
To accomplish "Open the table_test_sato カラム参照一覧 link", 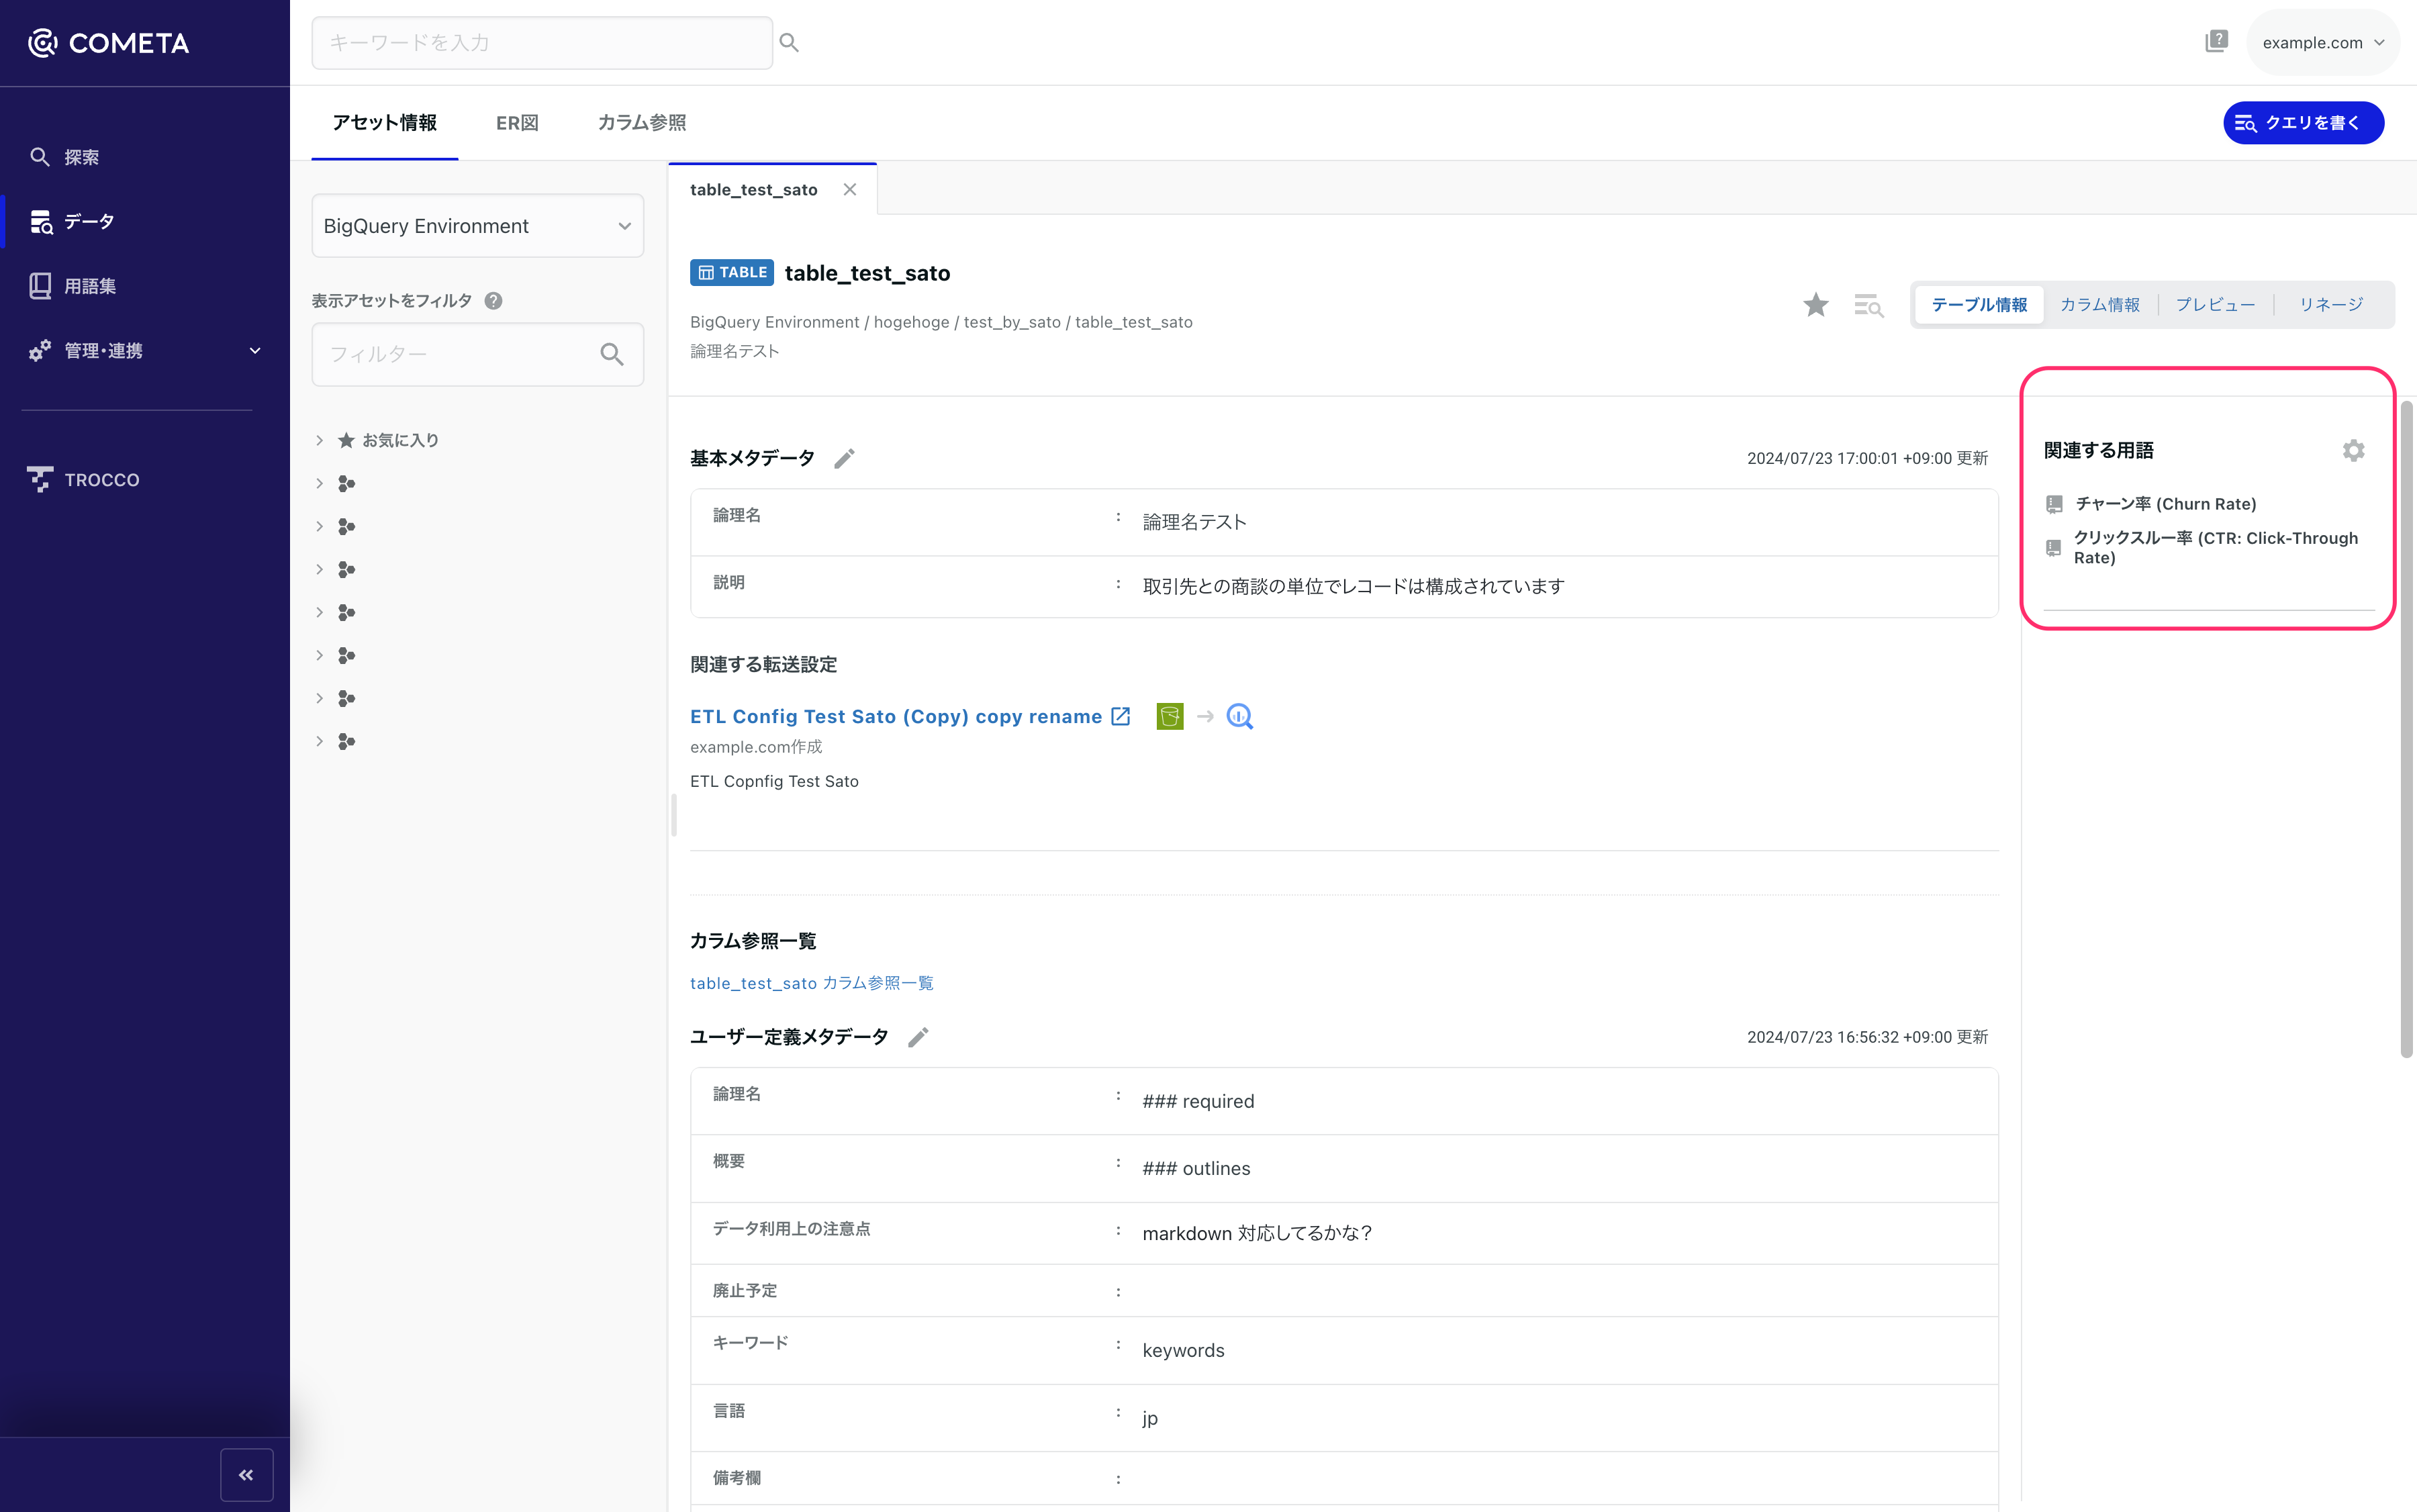I will click(811, 983).
